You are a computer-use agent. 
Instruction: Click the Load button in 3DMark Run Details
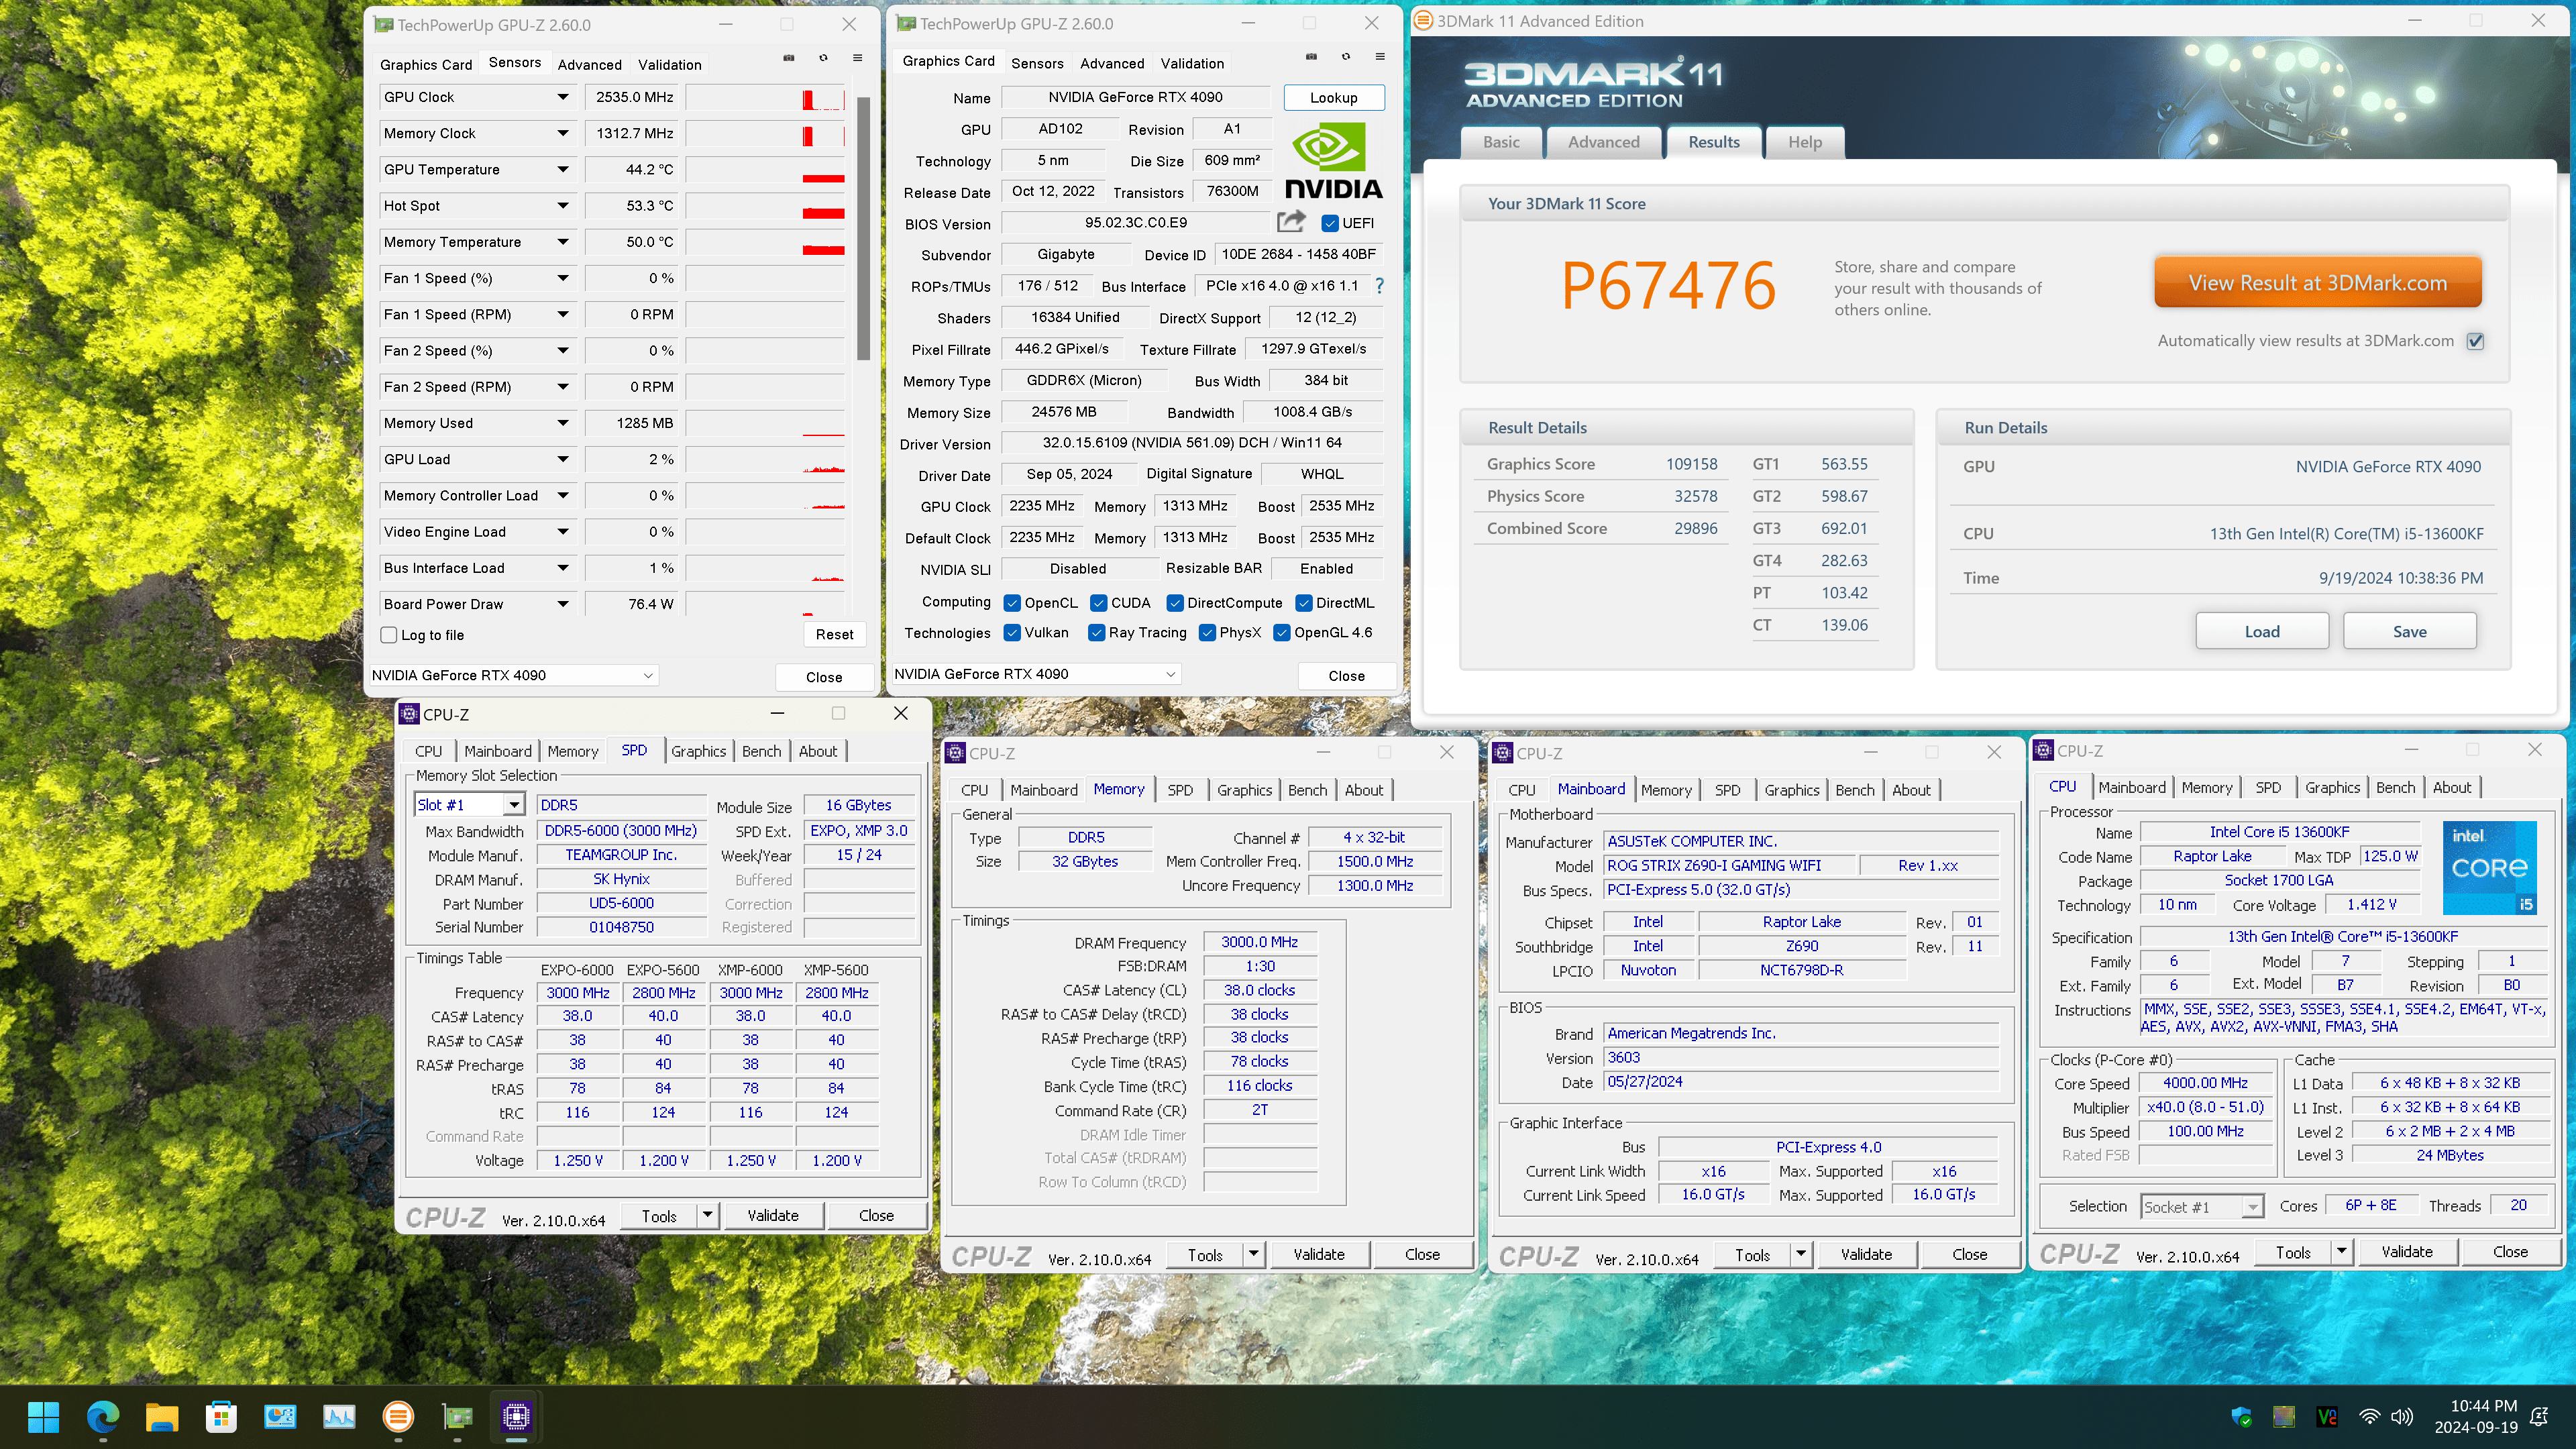(x=2262, y=631)
